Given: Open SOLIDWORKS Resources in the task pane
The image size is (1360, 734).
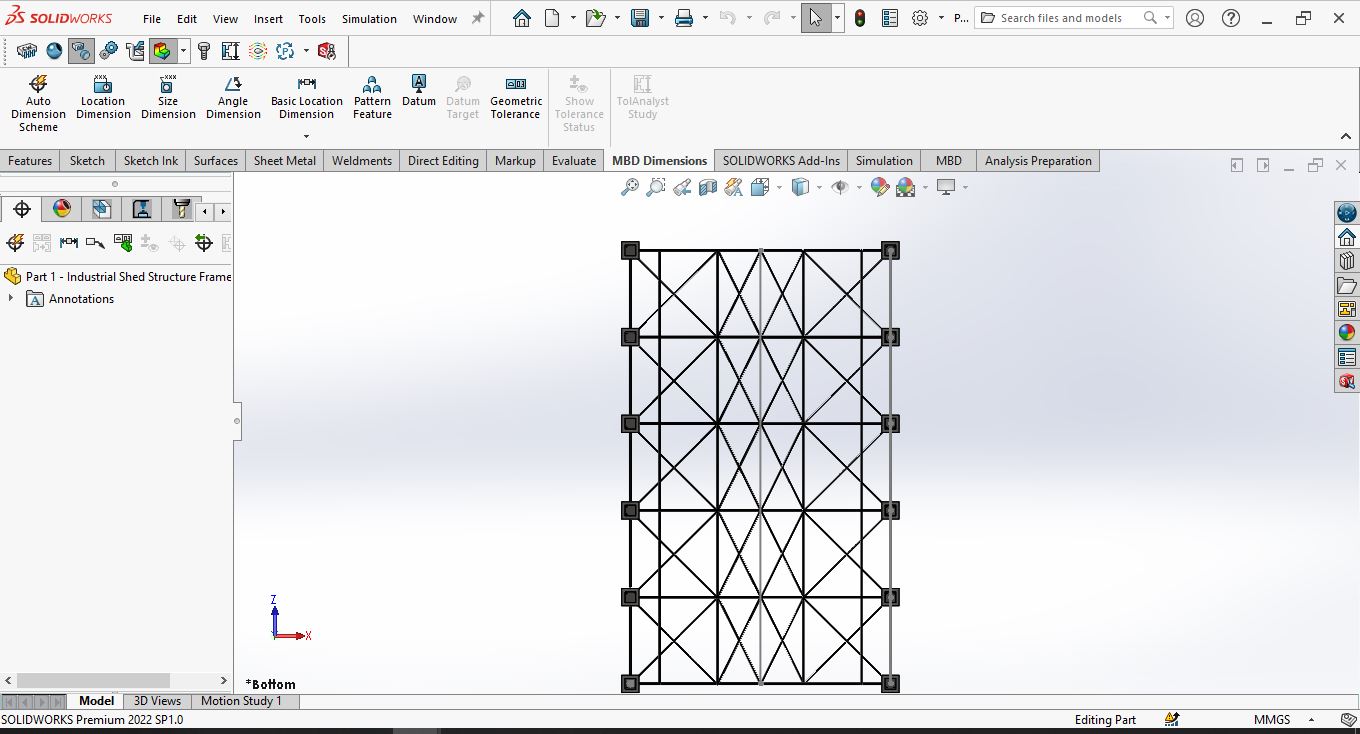Looking at the screenshot, I should coord(1347,237).
